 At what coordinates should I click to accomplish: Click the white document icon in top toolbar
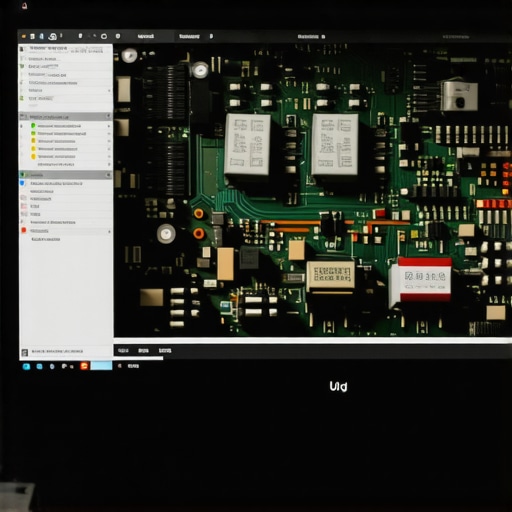coord(32,36)
